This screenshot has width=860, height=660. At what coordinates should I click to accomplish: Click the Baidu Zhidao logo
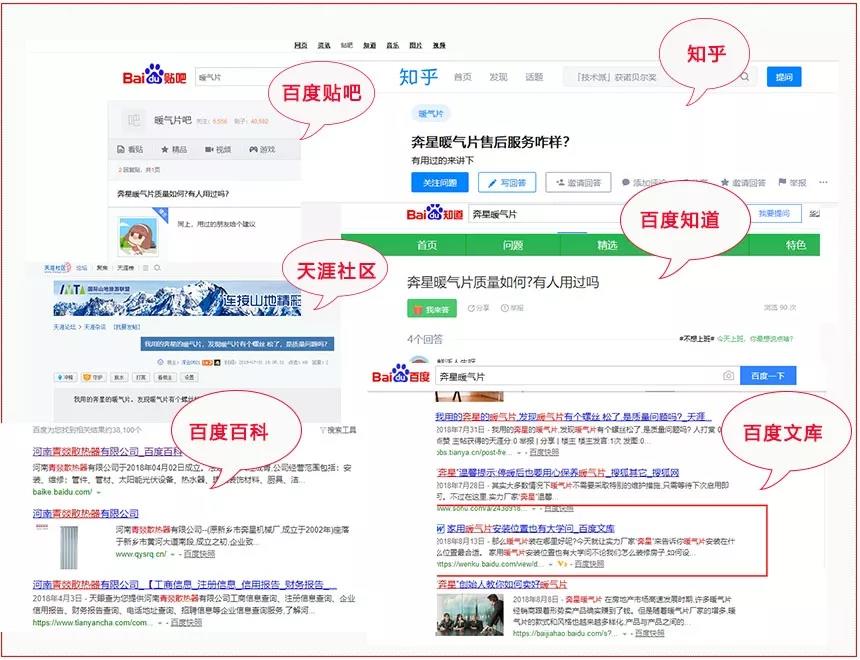click(x=435, y=213)
